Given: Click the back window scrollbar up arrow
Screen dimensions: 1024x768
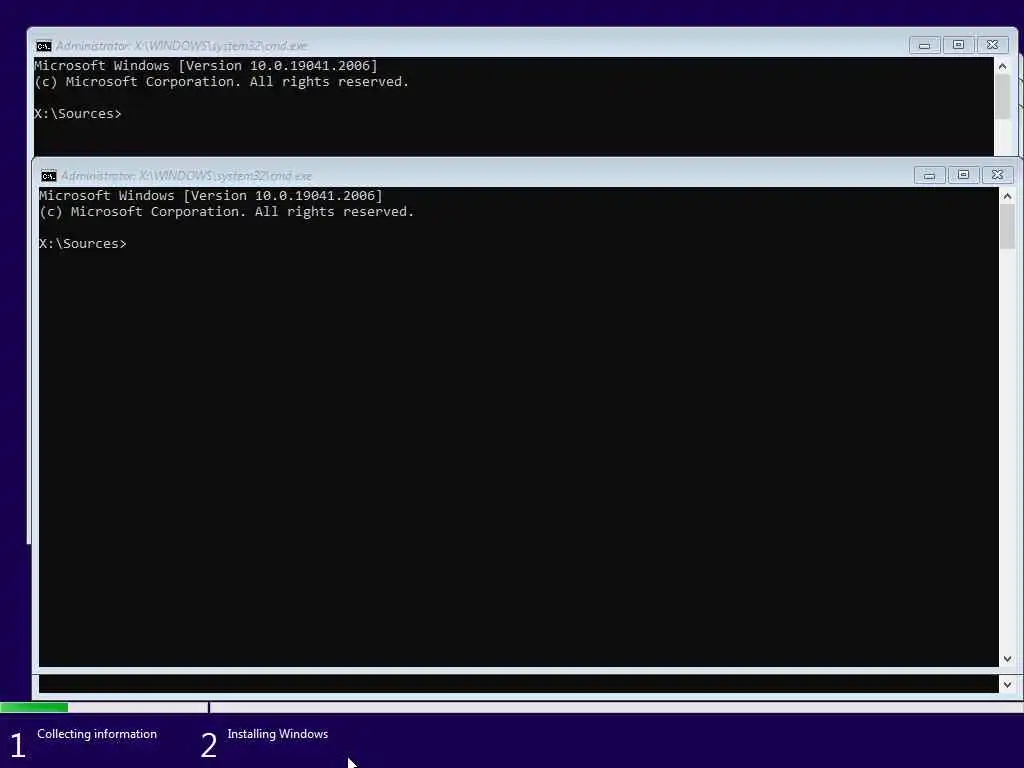Looking at the screenshot, I should tap(1002, 66).
